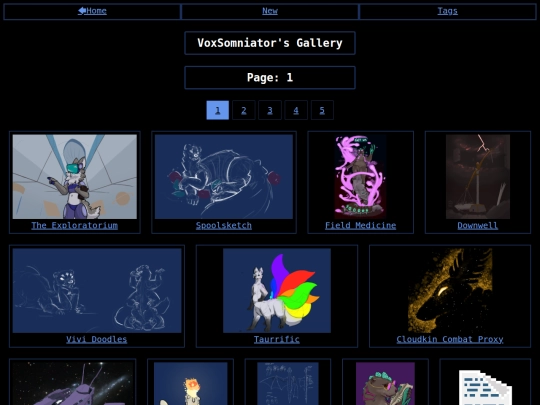Click the VoxSomniator's Gallery heading
The image size is (540, 405).
[270, 43]
